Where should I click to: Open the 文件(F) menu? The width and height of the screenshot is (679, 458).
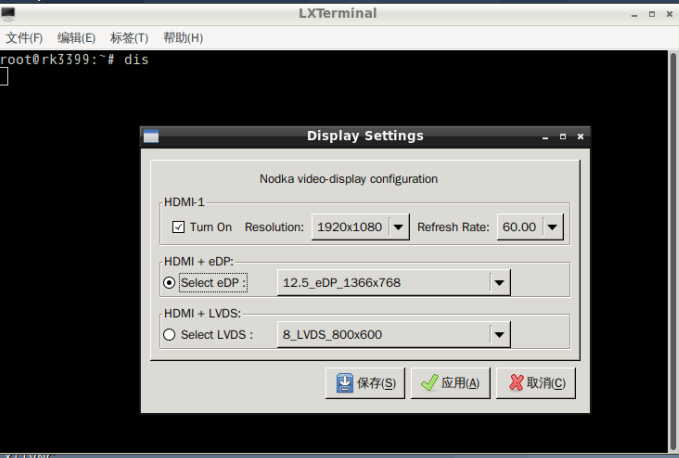[x=24, y=38]
